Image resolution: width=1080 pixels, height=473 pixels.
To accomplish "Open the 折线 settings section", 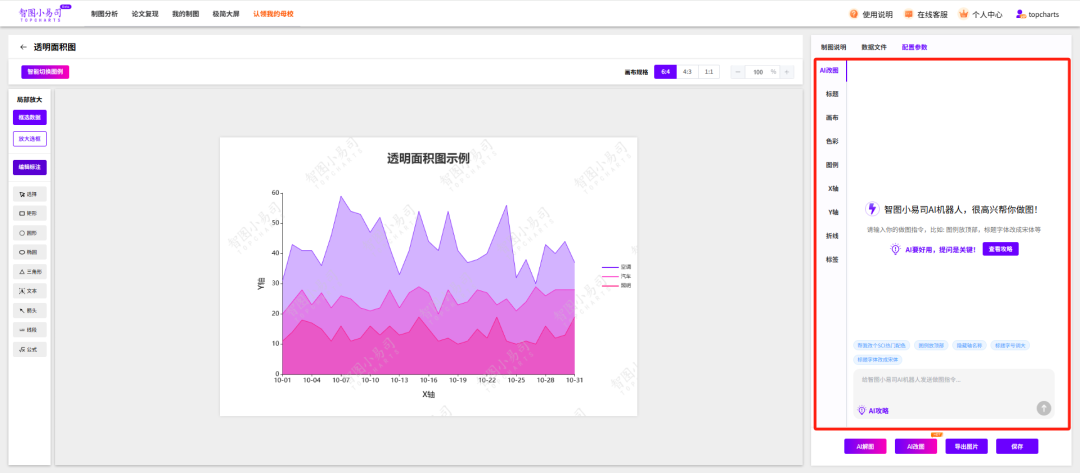I will point(831,236).
